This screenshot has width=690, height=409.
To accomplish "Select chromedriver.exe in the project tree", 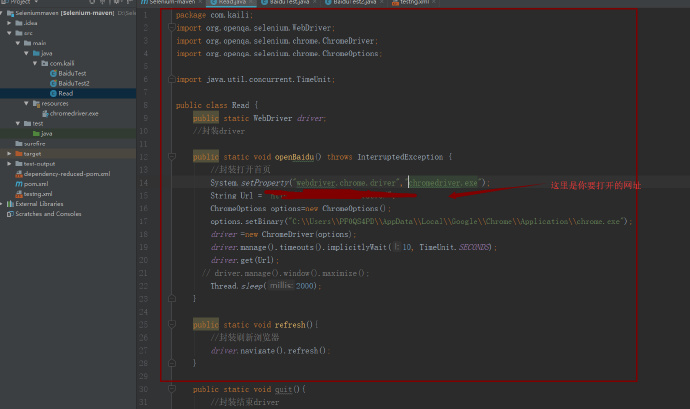I will (x=74, y=114).
